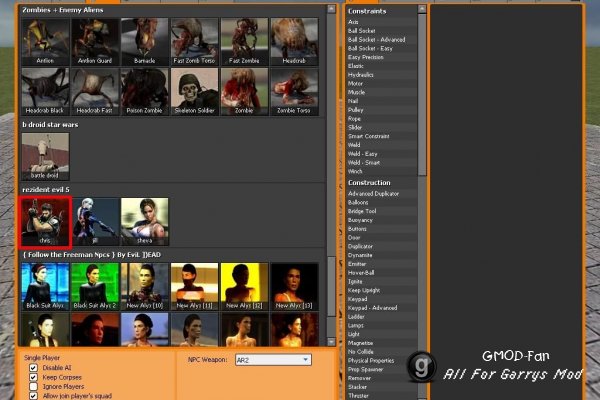
Task: Choose the Elastic tool
Action: click(x=382, y=66)
